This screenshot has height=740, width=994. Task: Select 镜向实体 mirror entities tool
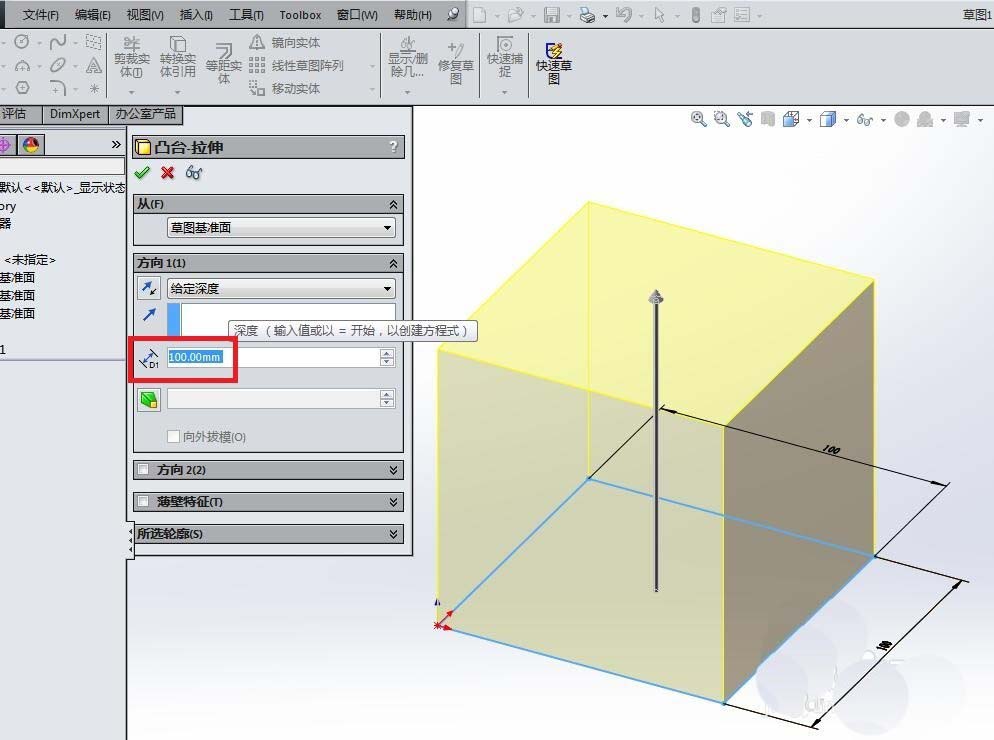[285, 42]
